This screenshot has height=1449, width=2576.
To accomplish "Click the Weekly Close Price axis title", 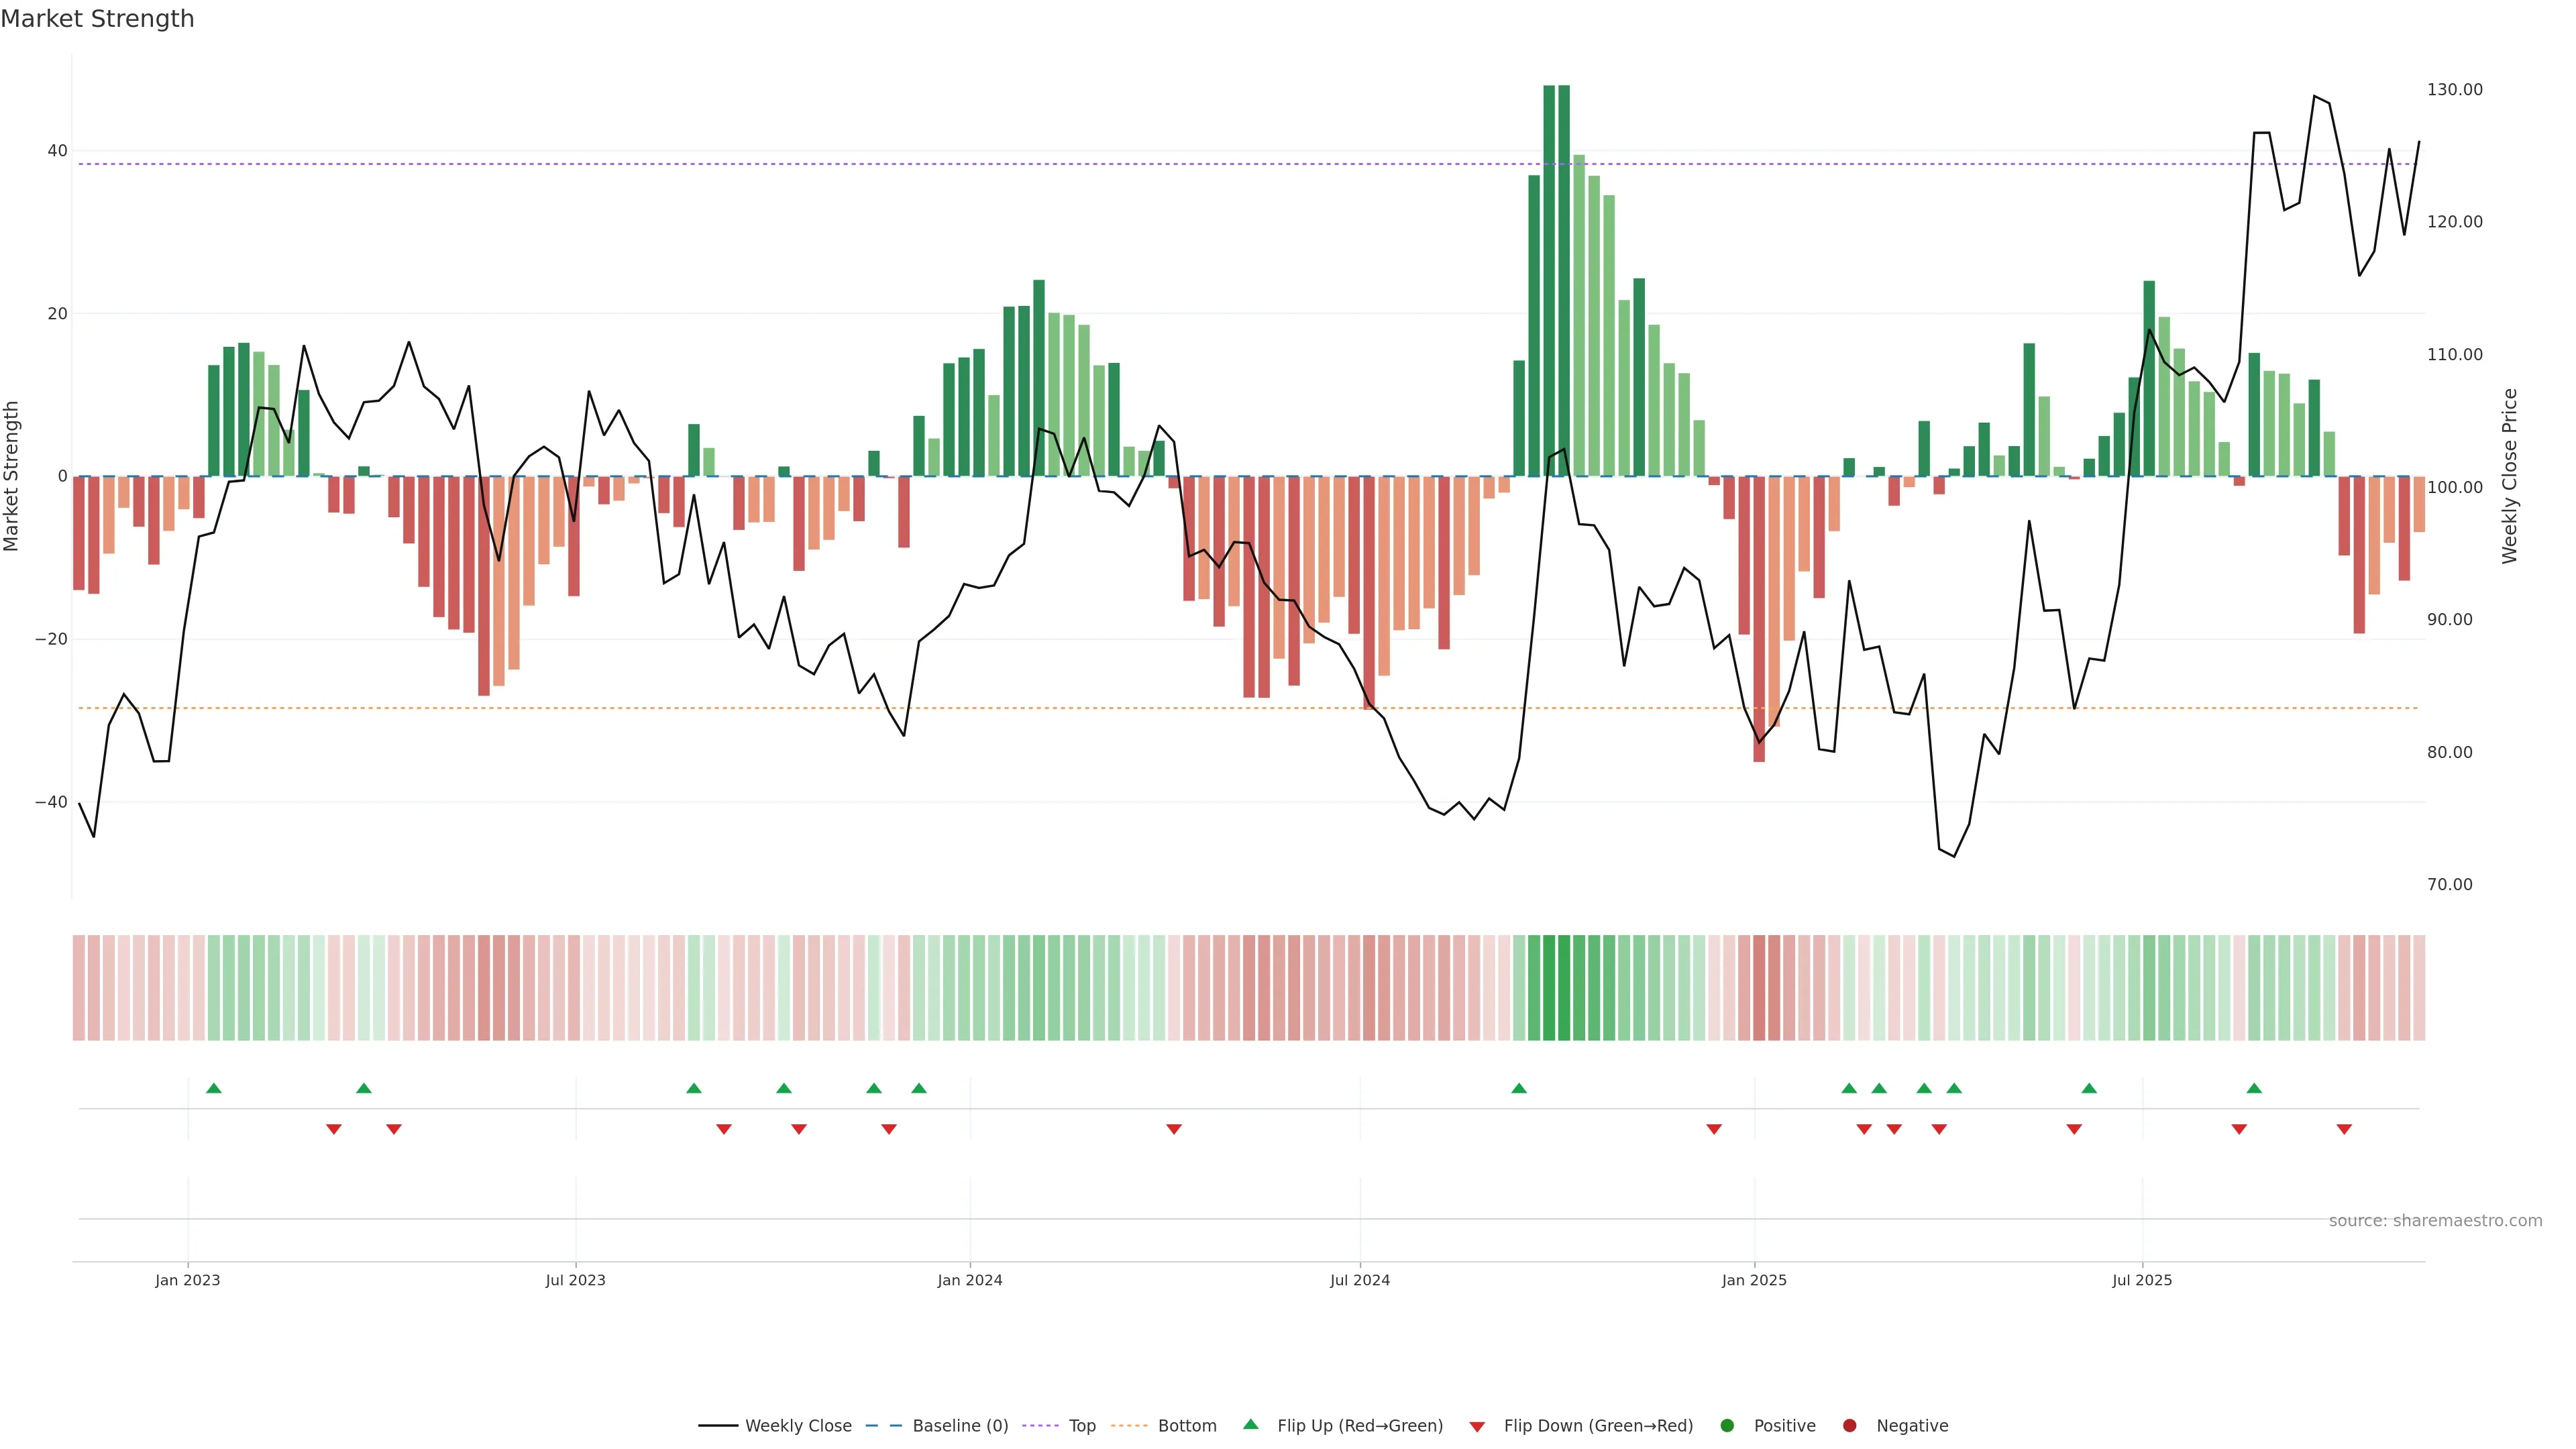I will 2510,476.
